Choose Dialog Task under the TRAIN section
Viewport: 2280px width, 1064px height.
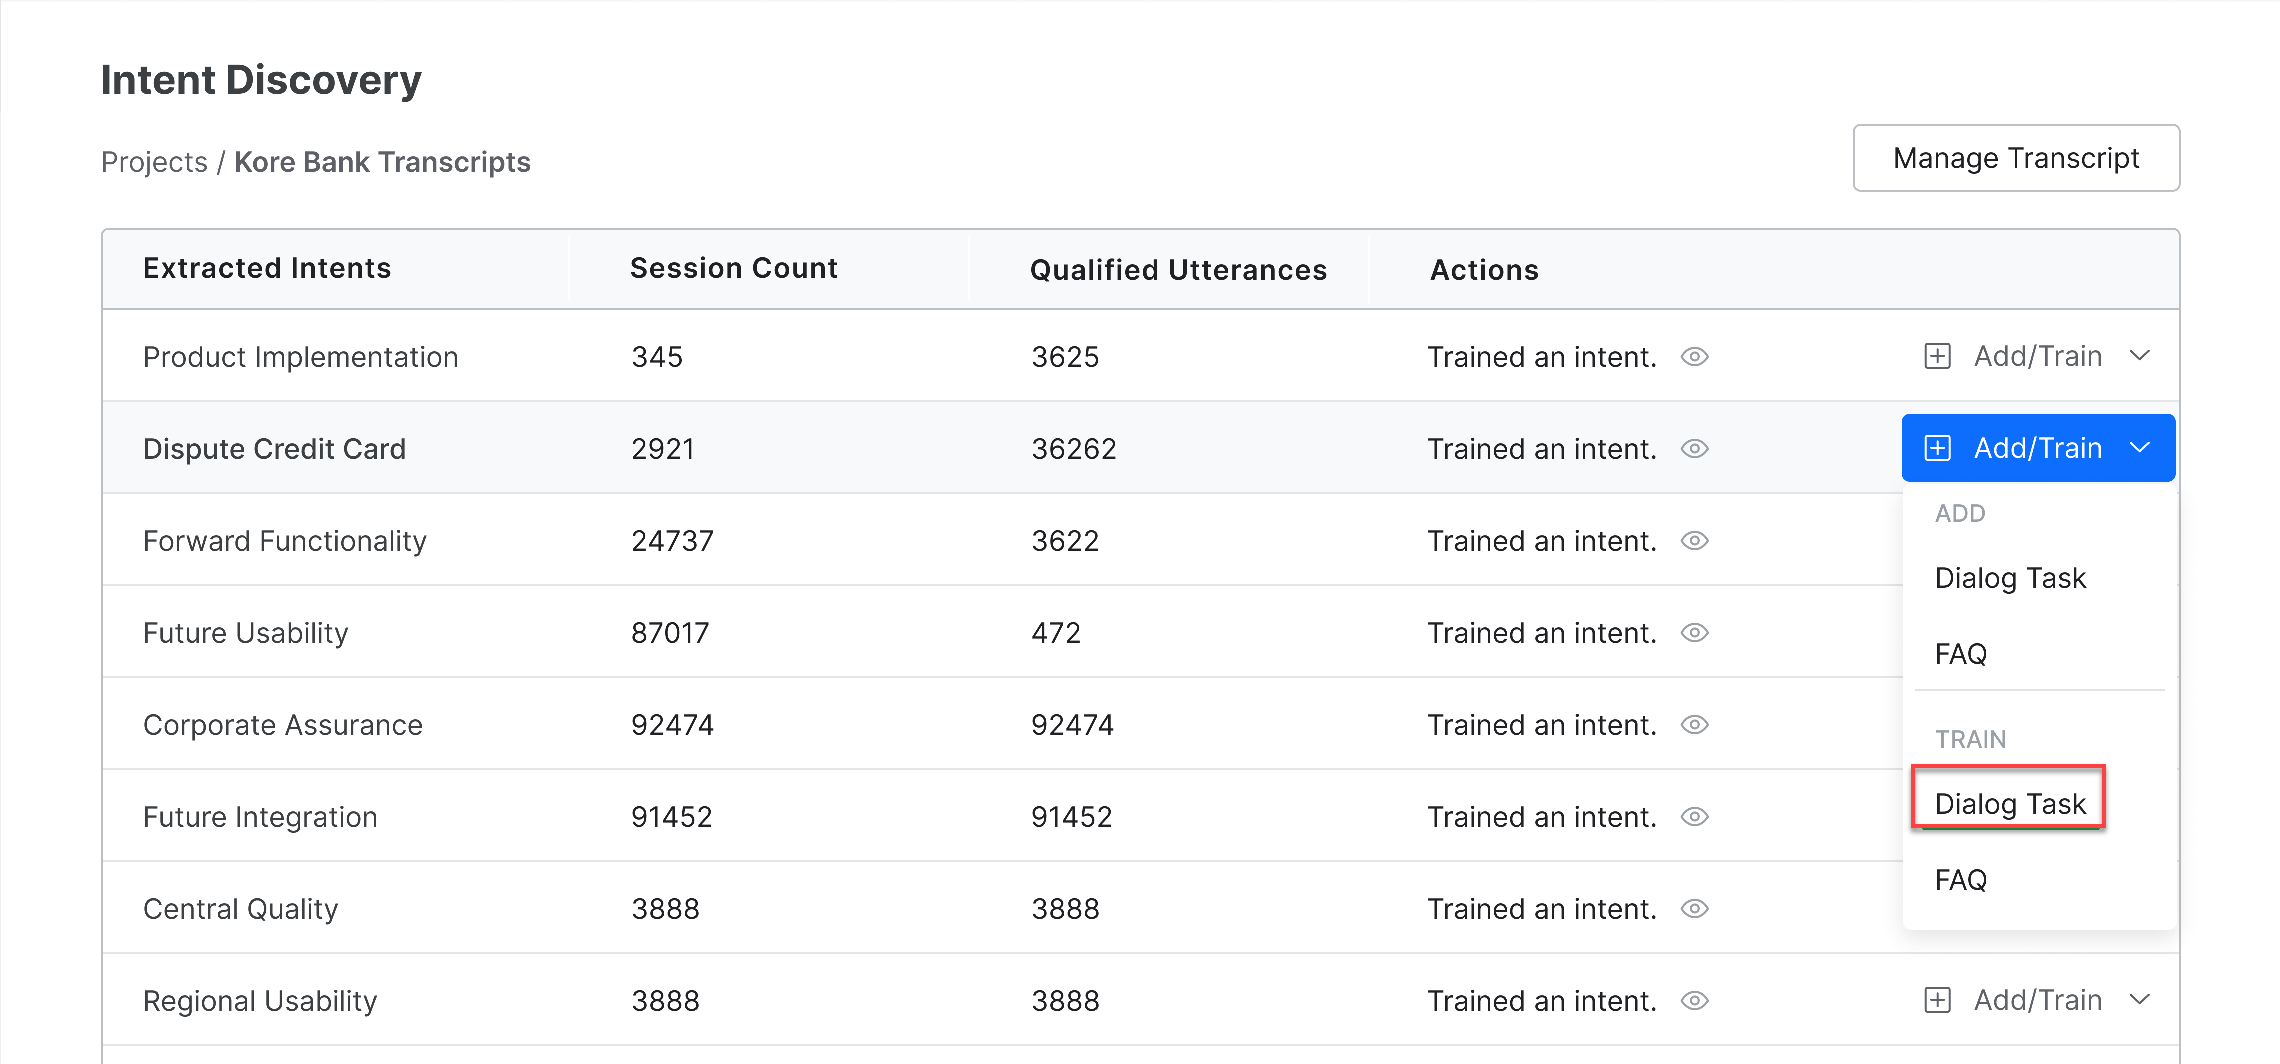pos(2010,803)
